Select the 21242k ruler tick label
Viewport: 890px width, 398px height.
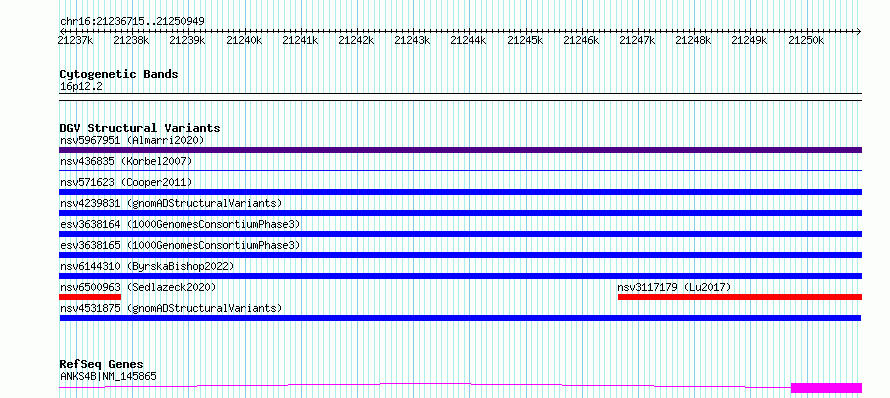356,40
